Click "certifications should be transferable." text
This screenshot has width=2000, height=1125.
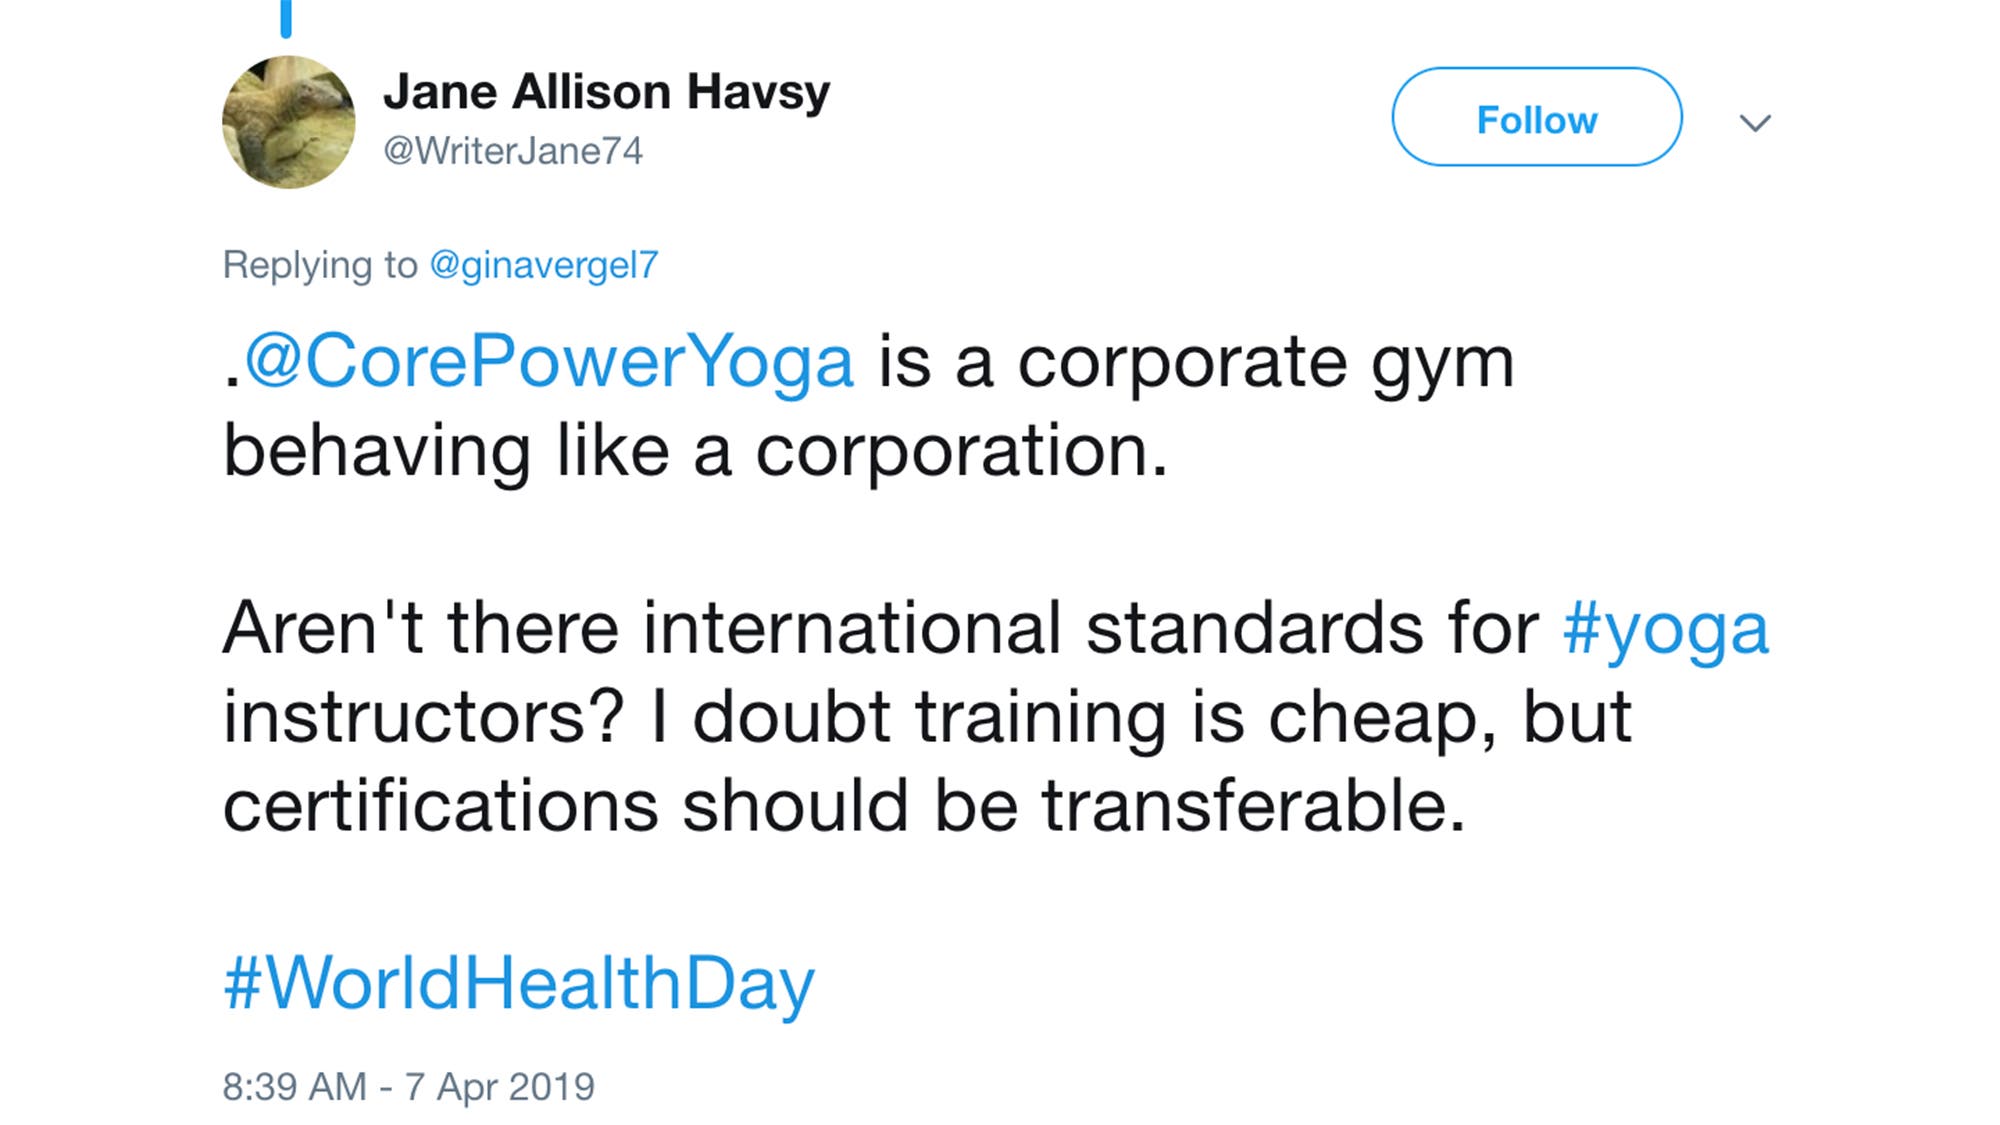843,806
